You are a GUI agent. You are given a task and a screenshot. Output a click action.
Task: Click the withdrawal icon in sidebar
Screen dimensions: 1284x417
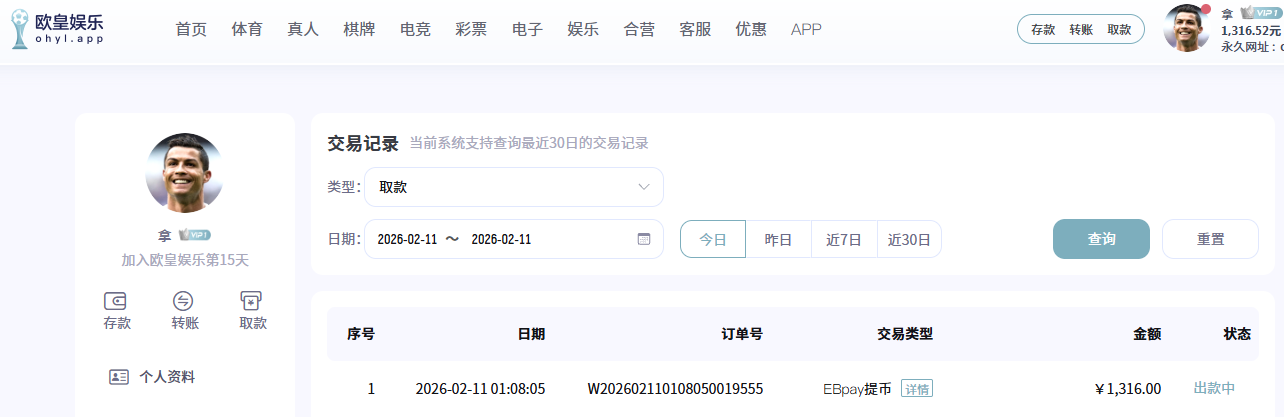(x=252, y=301)
